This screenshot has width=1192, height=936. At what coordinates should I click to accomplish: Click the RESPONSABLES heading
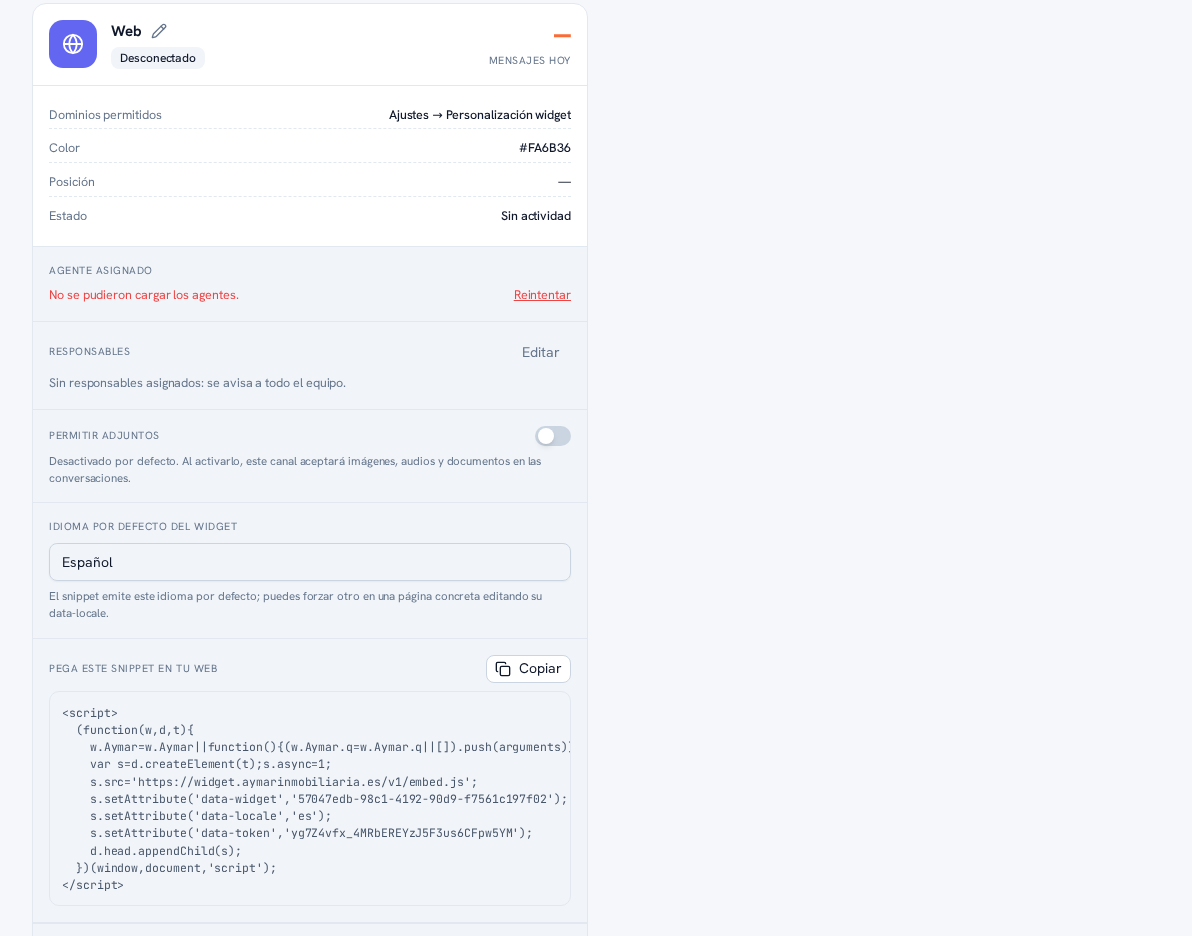click(x=90, y=352)
